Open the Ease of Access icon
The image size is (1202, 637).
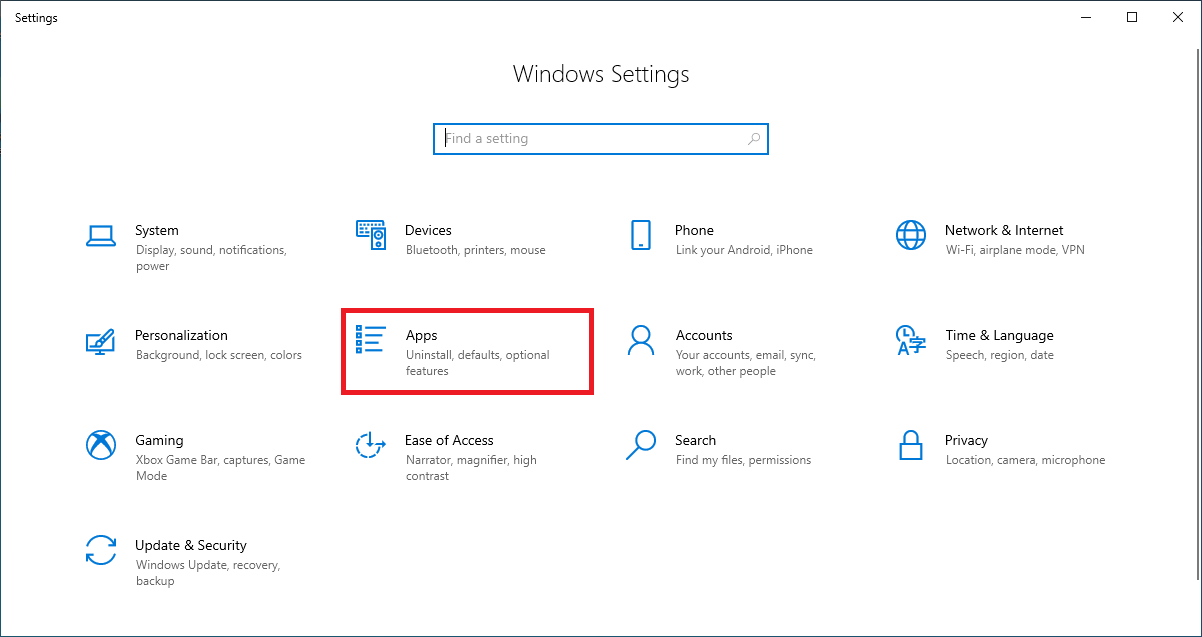coord(371,445)
